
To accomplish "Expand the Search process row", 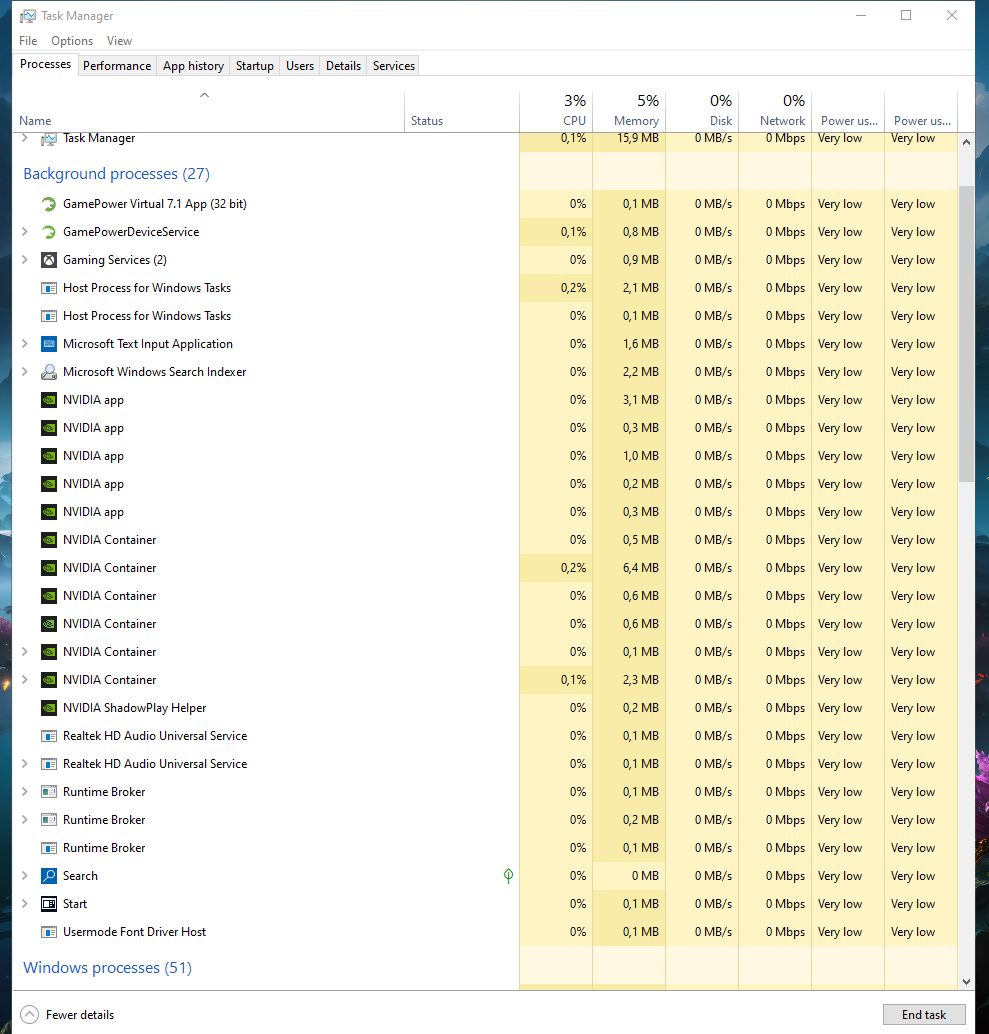I will tap(25, 876).
